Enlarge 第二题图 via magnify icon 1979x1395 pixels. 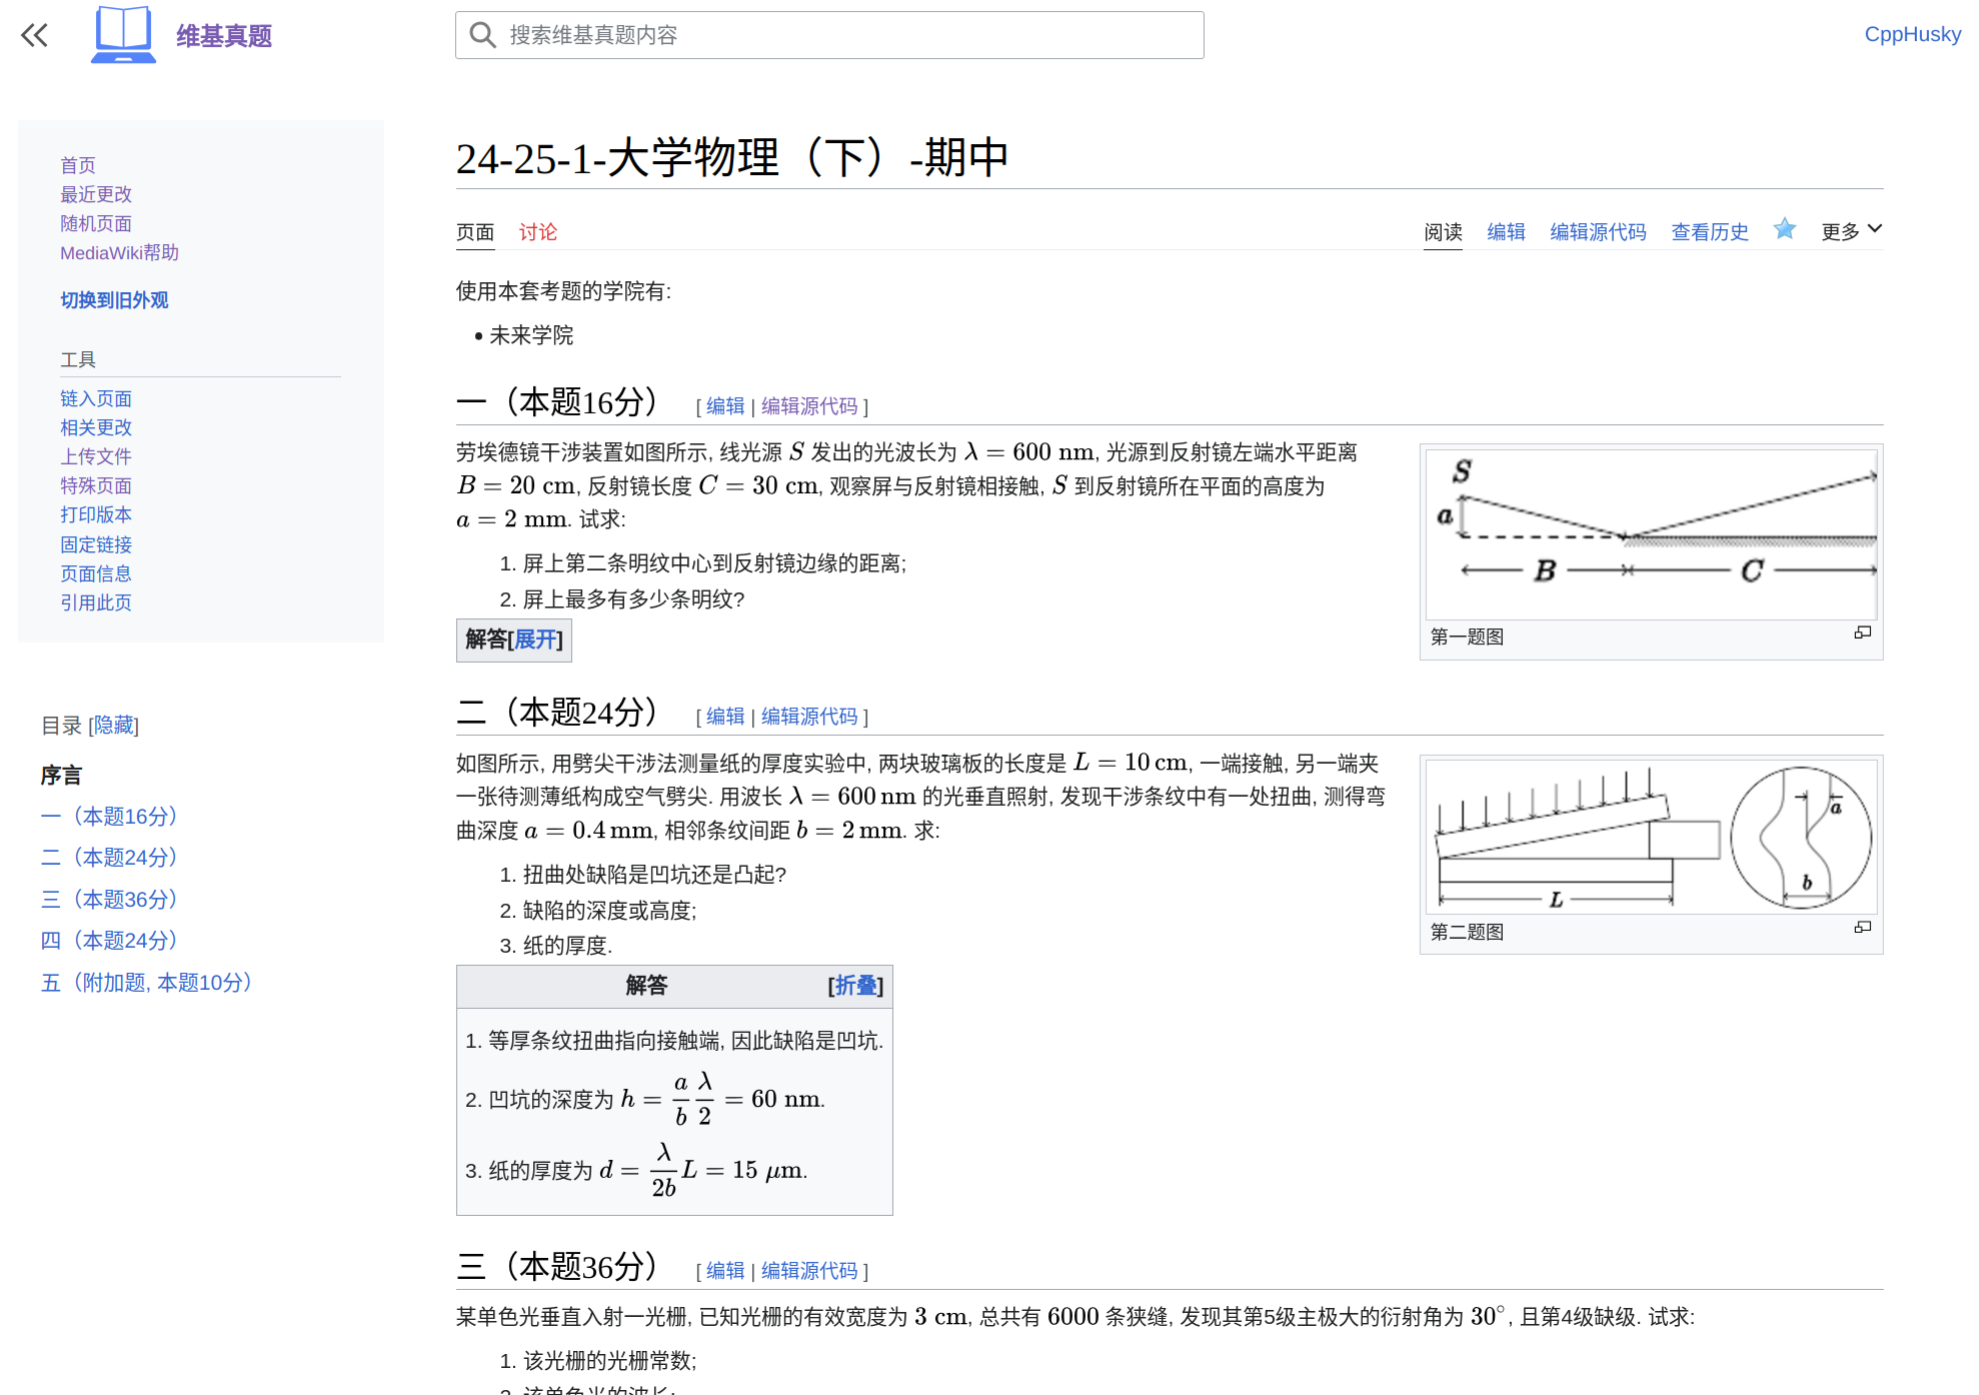1862,928
